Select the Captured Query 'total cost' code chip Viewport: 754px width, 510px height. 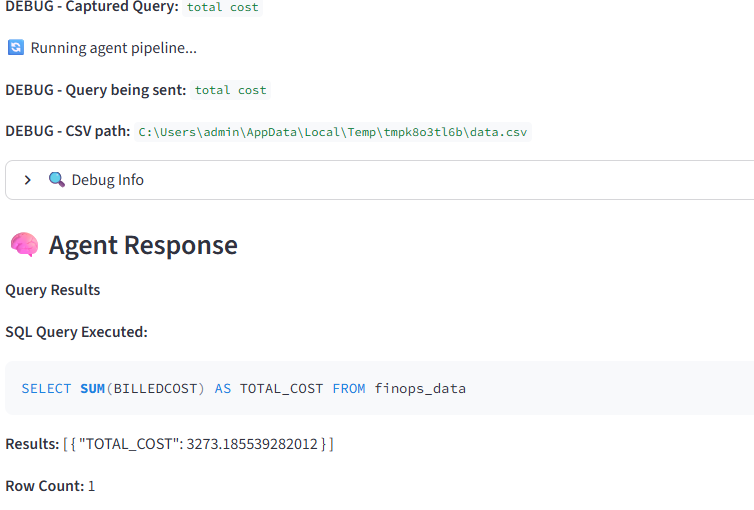click(x=222, y=7)
